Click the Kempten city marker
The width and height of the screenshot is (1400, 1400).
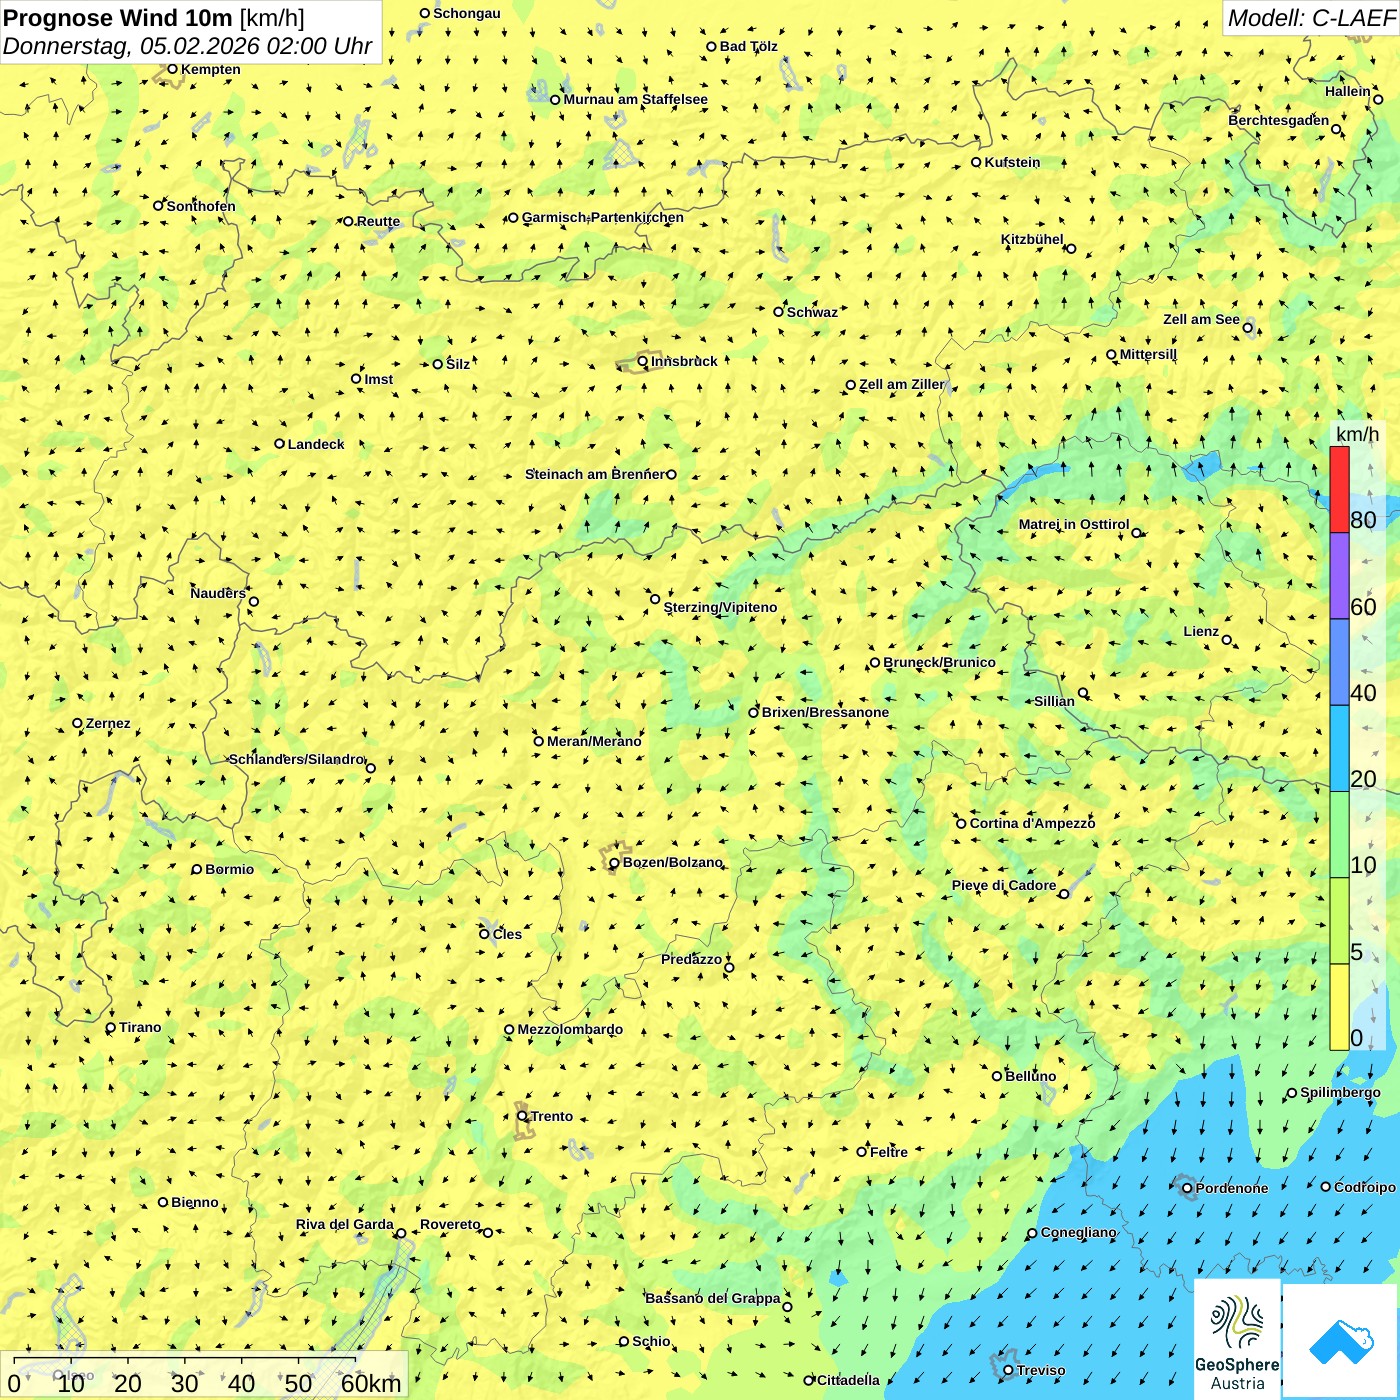pos(172,69)
